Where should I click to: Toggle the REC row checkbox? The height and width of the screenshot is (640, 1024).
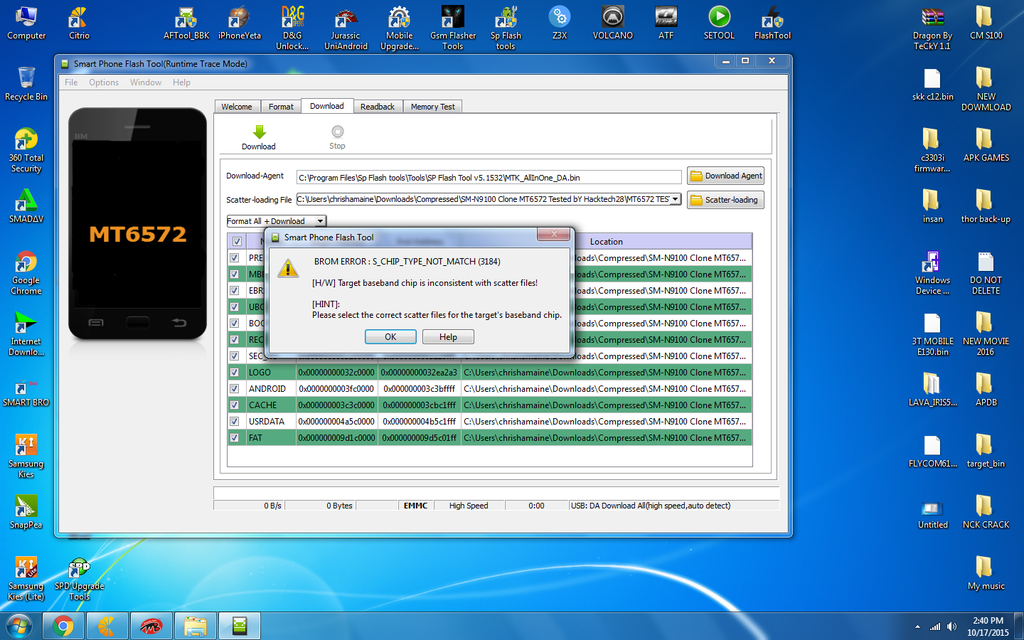[234, 340]
